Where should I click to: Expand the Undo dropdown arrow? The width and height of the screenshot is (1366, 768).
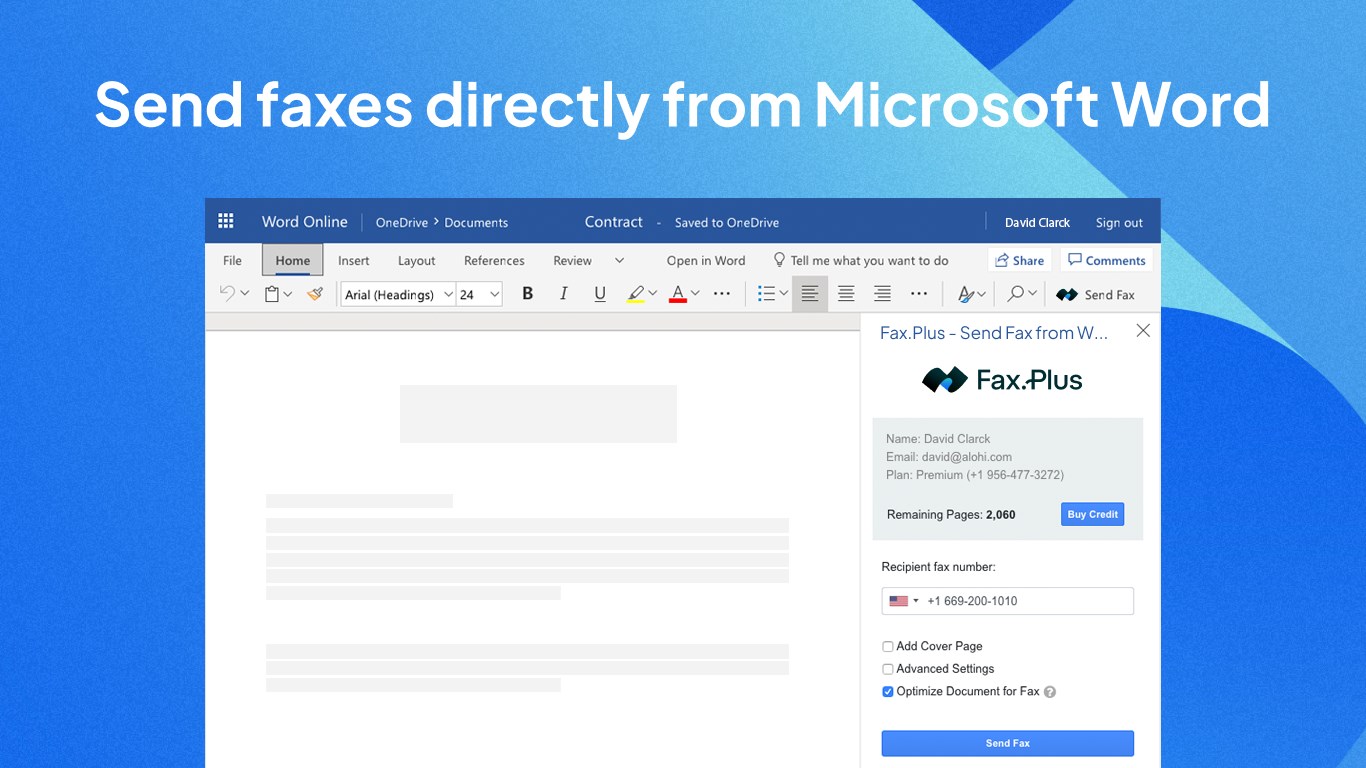[x=245, y=294]
